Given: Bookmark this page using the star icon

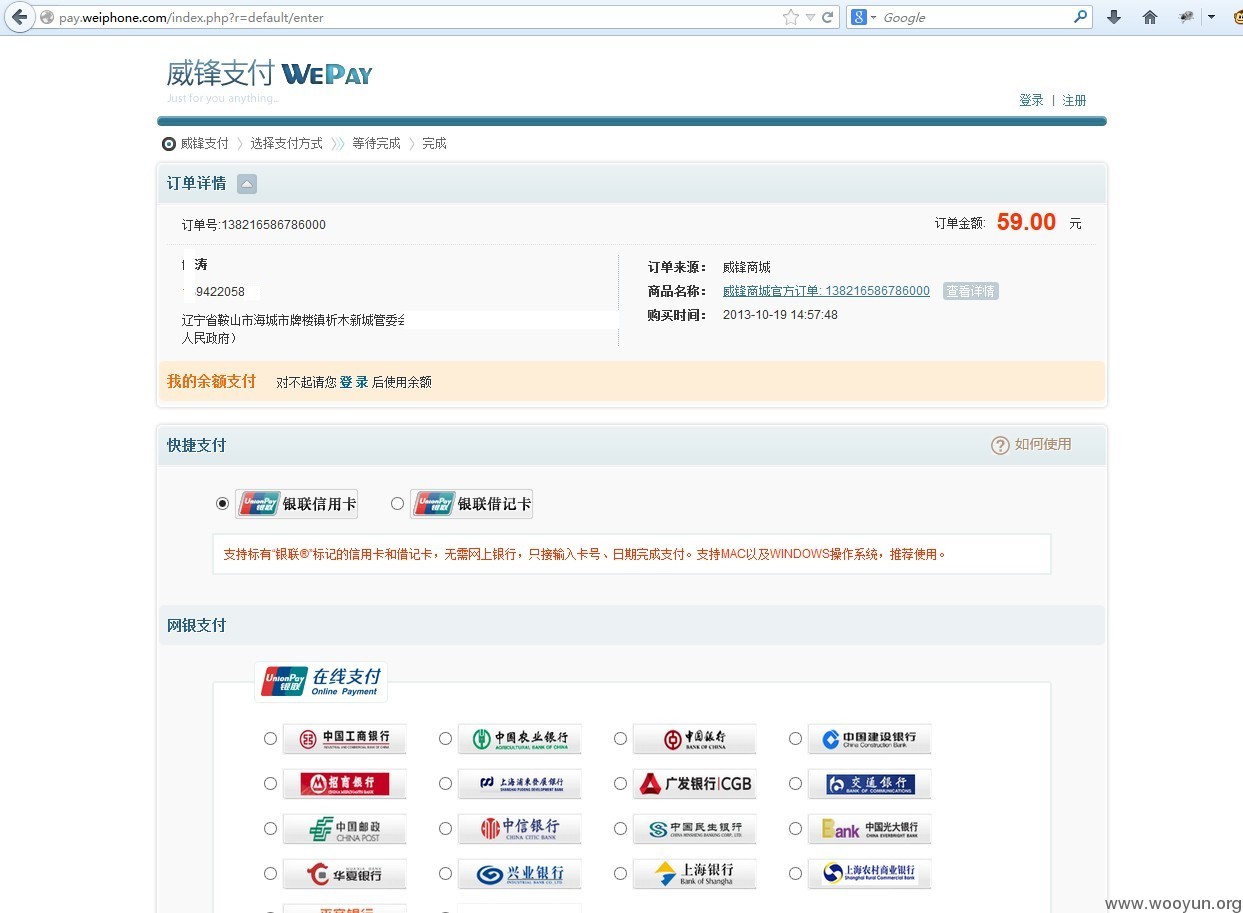Looking at the screenshot, I should (x=791, y=17).
